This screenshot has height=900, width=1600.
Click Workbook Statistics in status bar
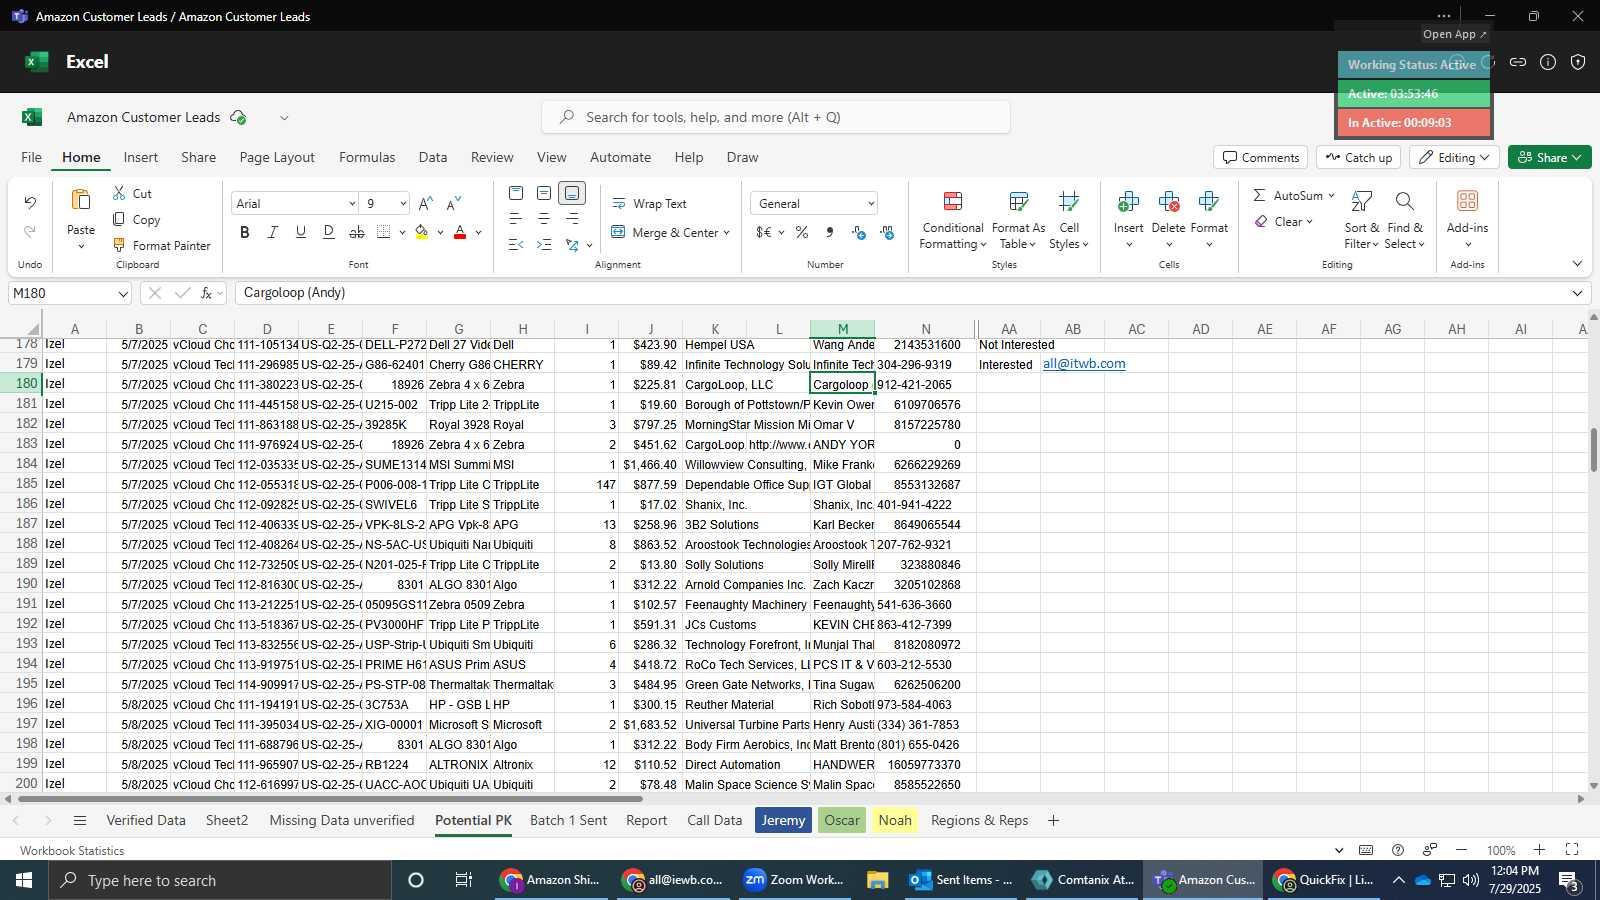pos(72,850)
